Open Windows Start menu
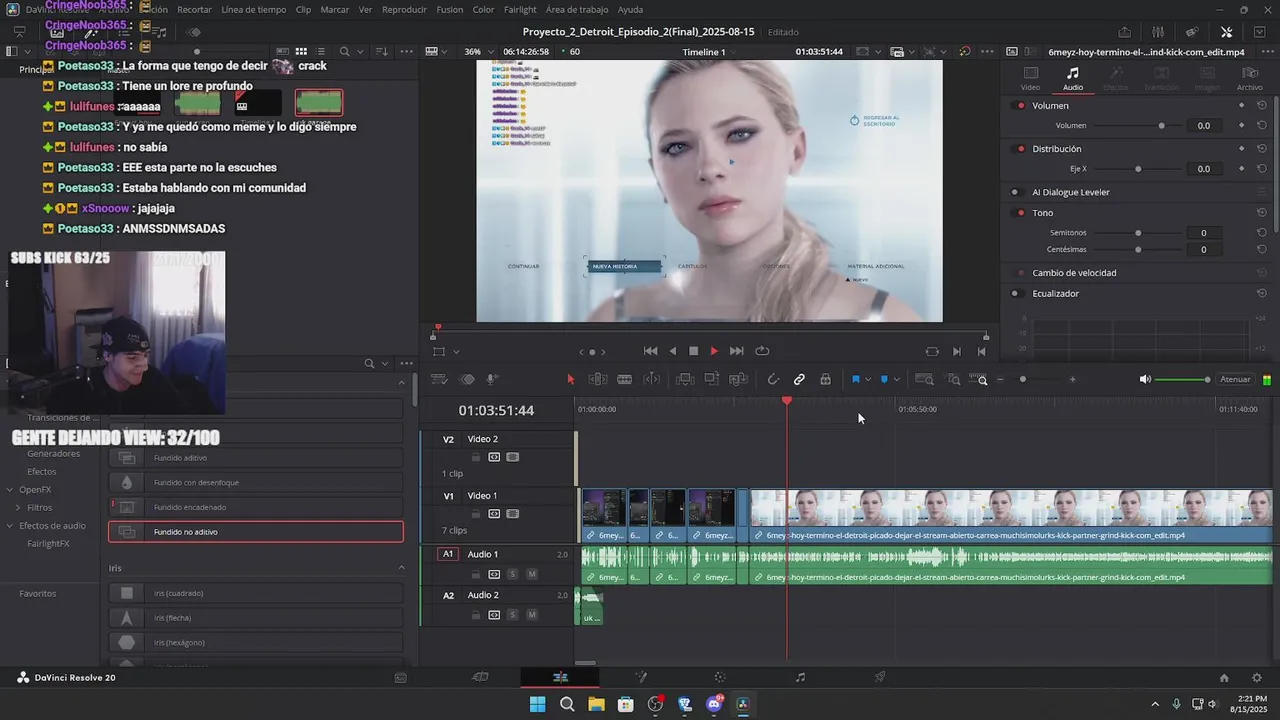Viewport: 1280px width, 720px height. 537,704
